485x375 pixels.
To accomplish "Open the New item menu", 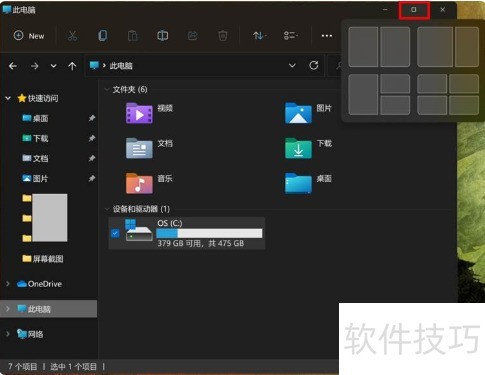I will 29,36.
